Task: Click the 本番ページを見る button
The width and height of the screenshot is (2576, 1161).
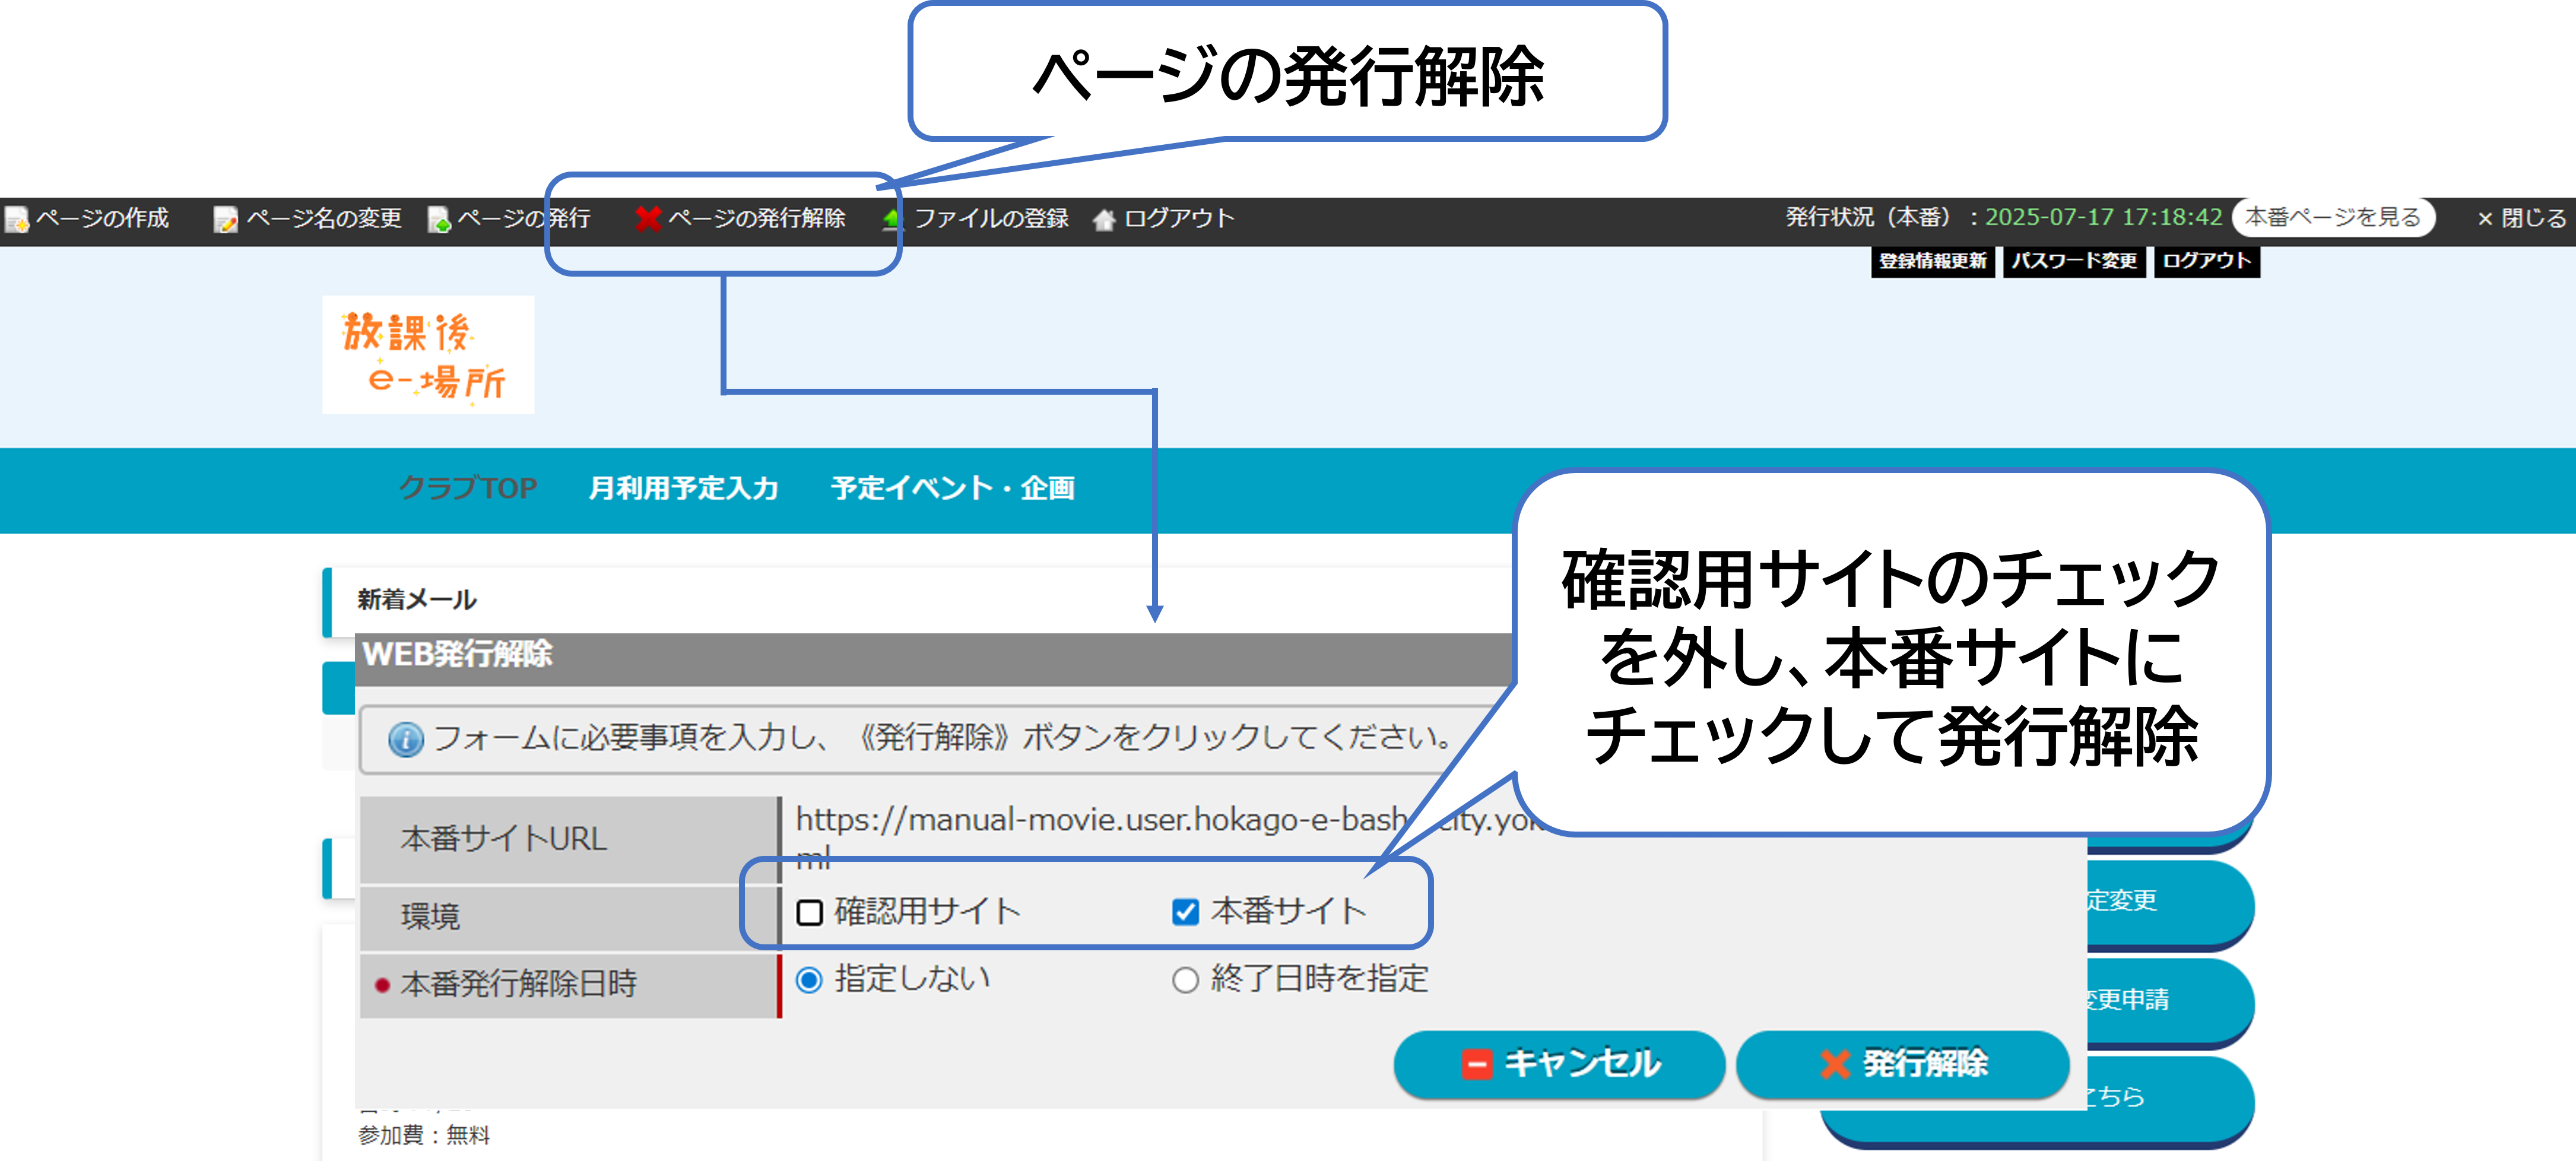Action: 2332,217
